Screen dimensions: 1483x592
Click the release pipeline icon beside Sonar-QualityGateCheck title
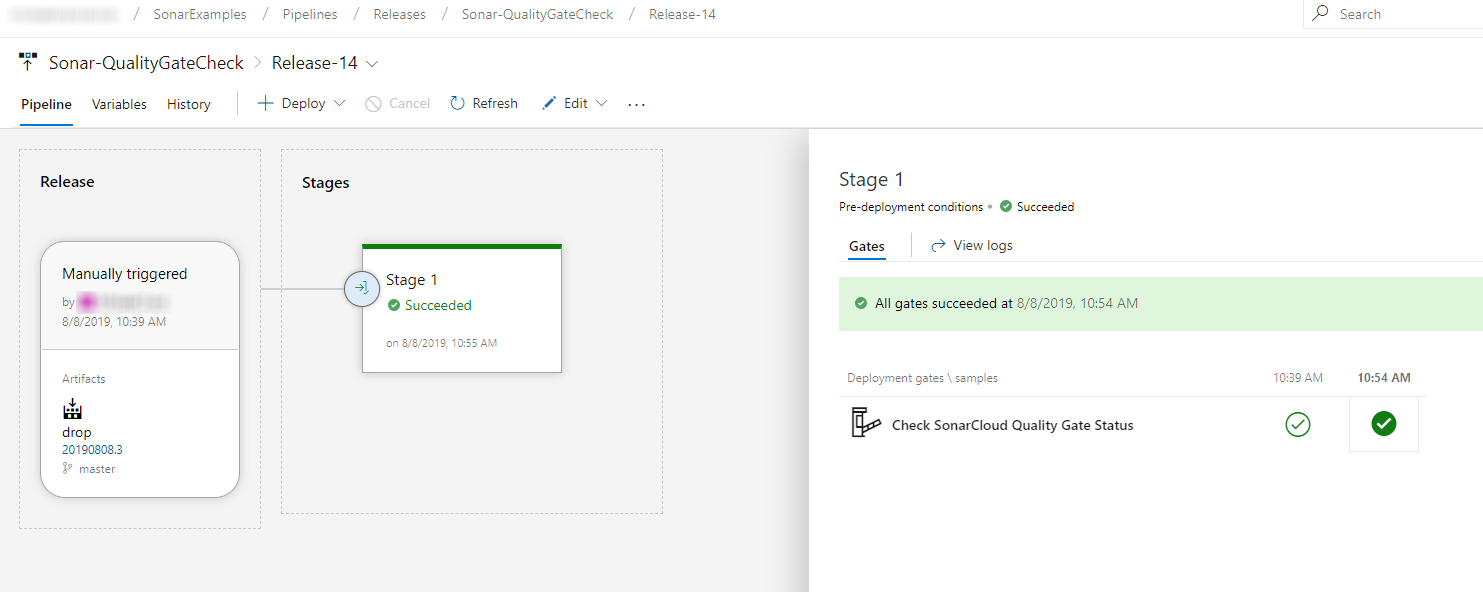click(28, 62)
